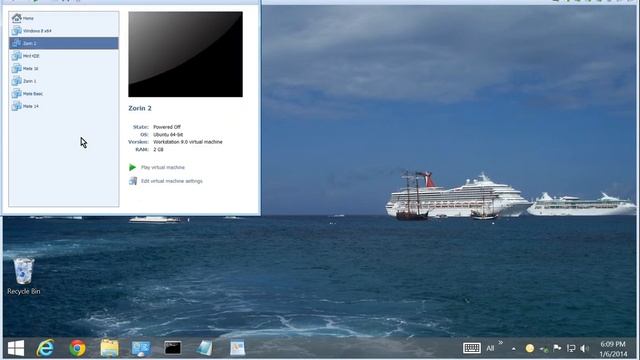Open the Action Center flag icon

(557, 348)
